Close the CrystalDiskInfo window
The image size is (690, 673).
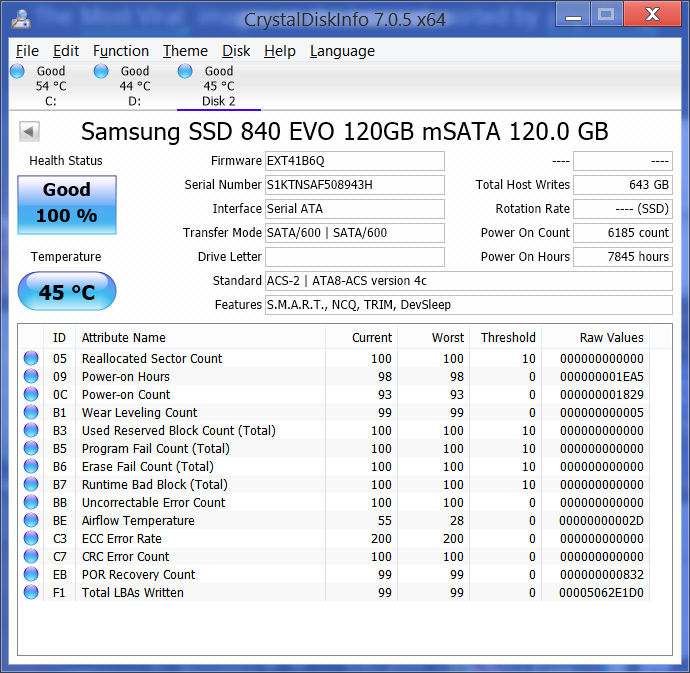coord(653,15)
